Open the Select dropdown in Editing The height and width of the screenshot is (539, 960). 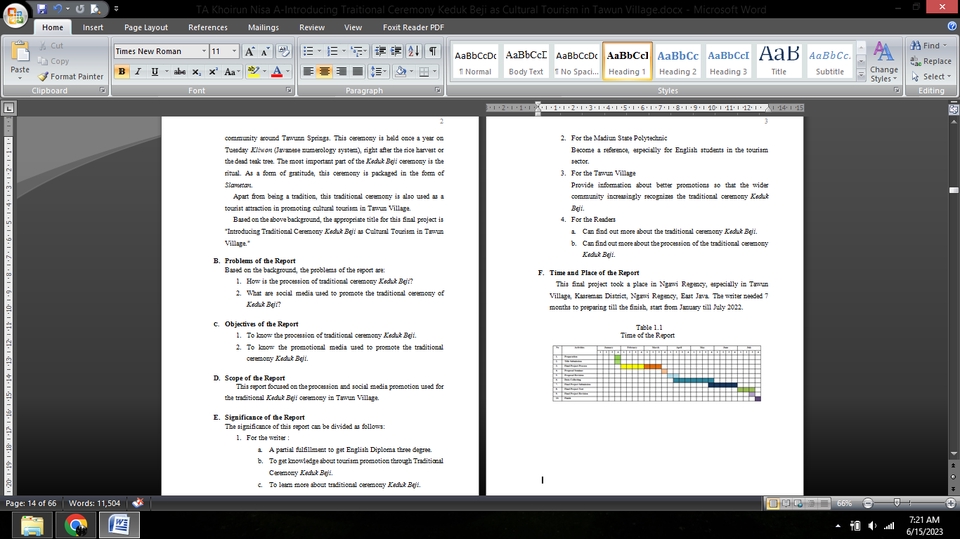pos(931,77)
